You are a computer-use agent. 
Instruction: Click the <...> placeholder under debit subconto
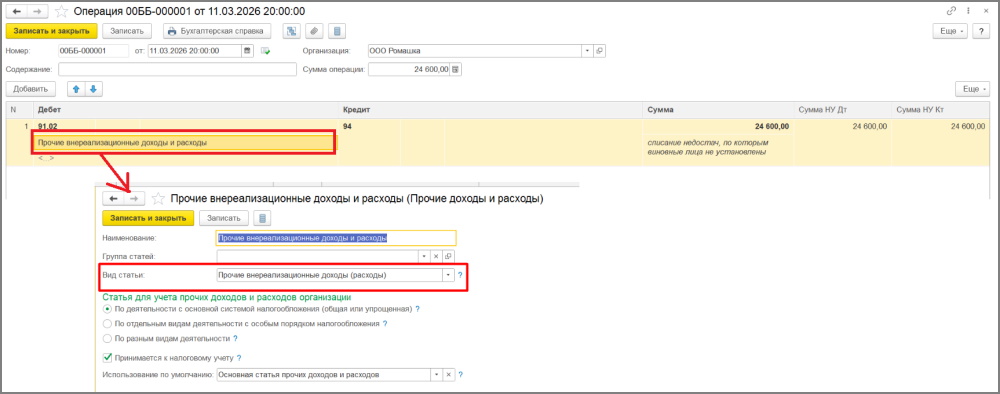[46, 157]
